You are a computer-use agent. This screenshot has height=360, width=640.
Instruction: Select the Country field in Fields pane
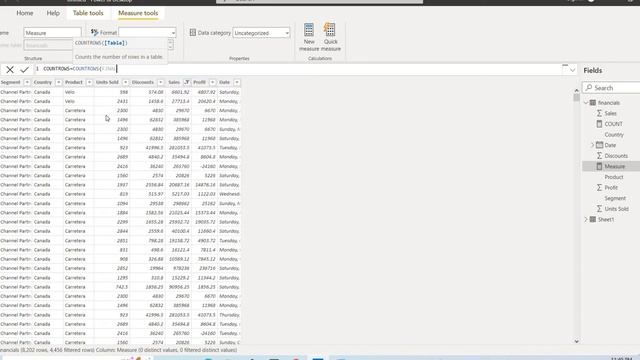point(614,135)
